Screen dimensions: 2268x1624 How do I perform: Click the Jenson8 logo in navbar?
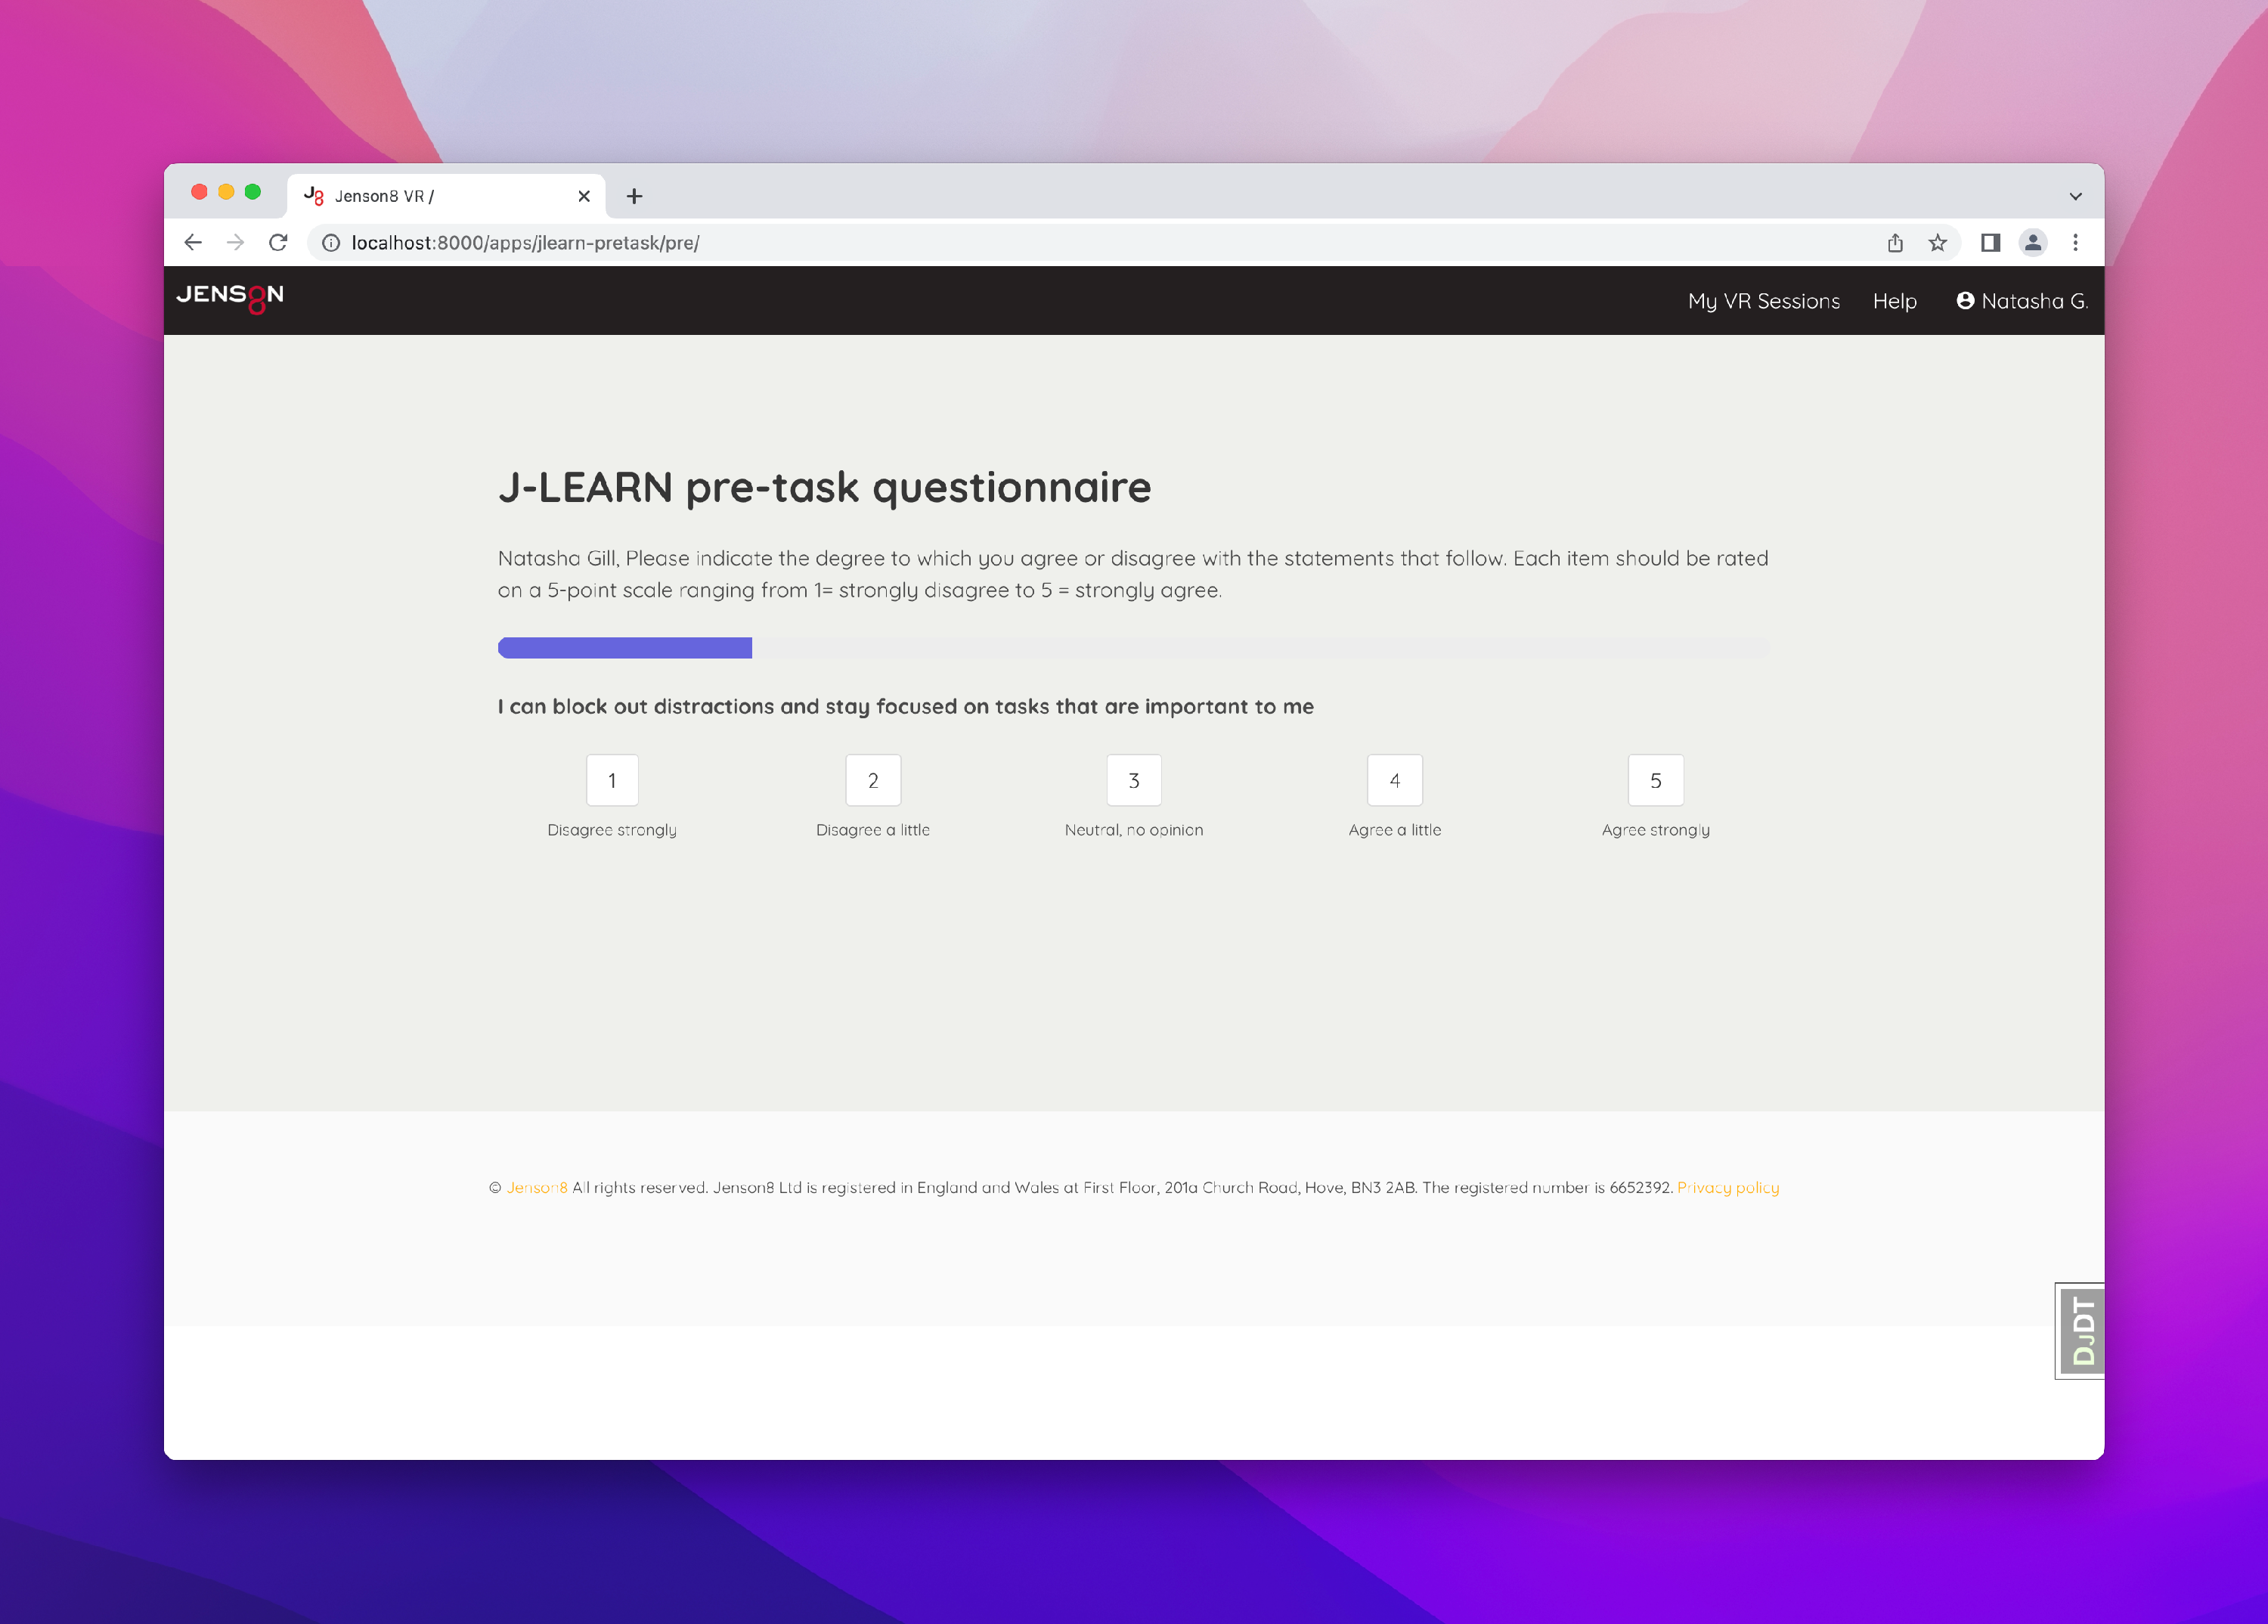click(x=230, y=298)
